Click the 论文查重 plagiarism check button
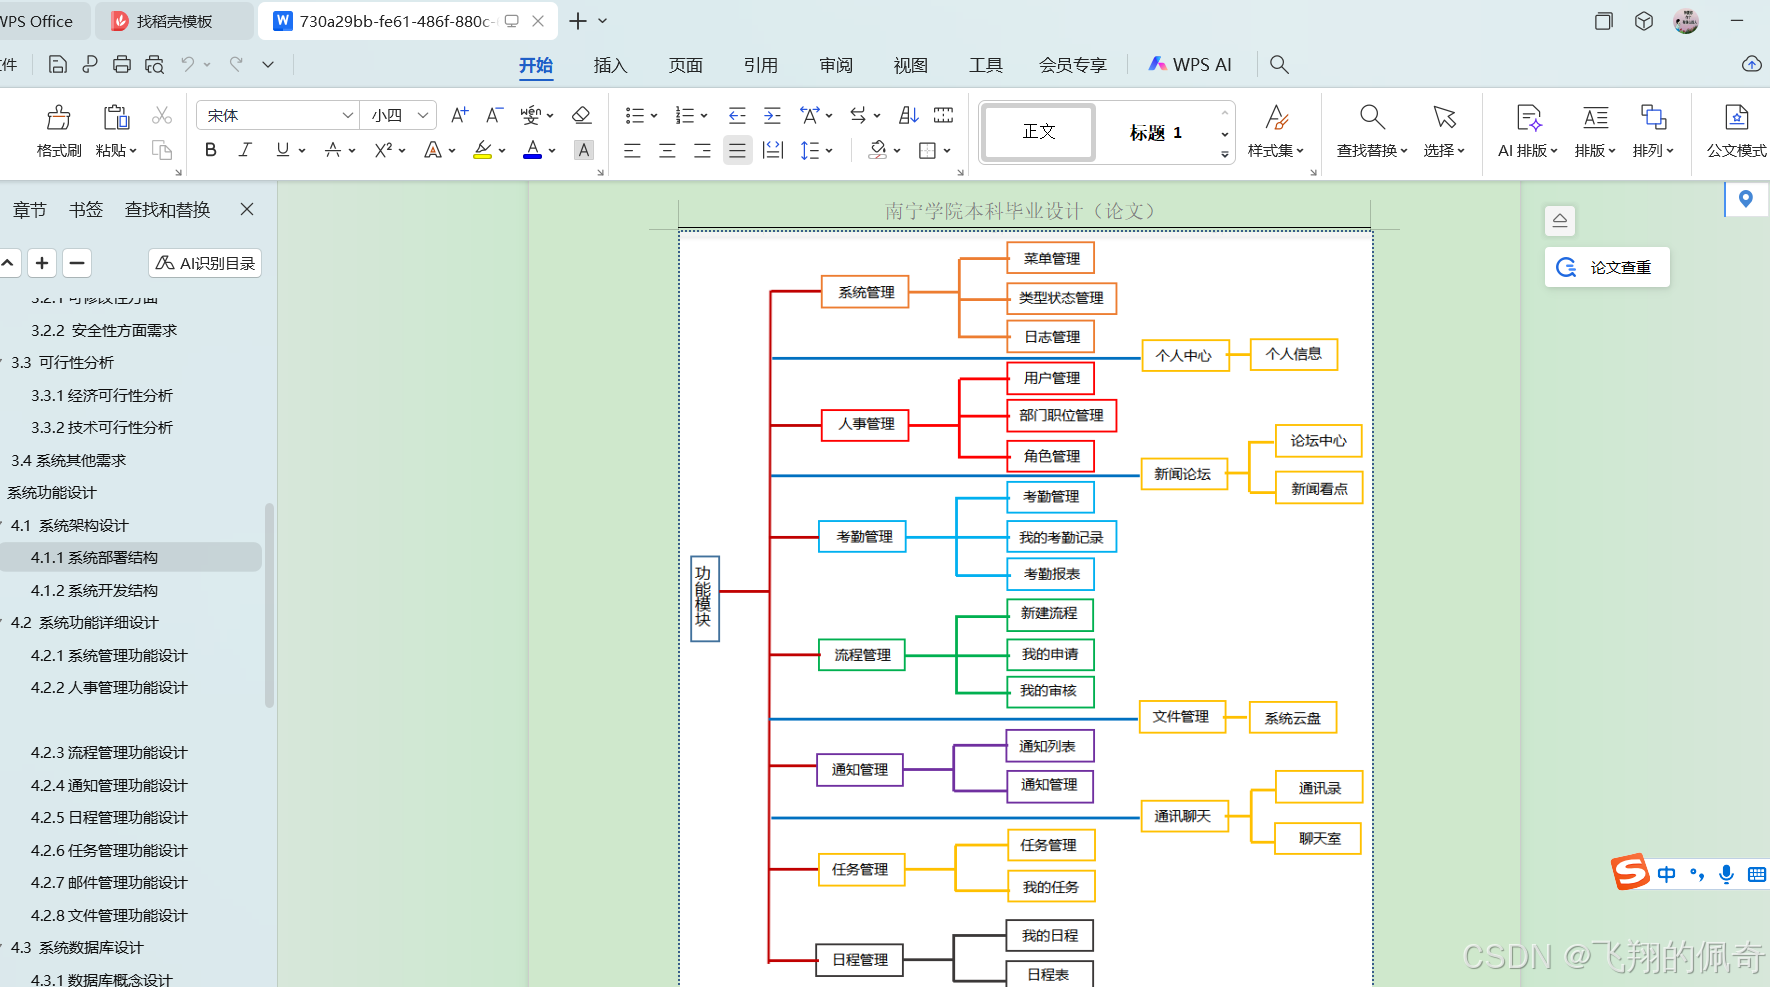Screen dimensions: 1770x987 point(1606,267)
